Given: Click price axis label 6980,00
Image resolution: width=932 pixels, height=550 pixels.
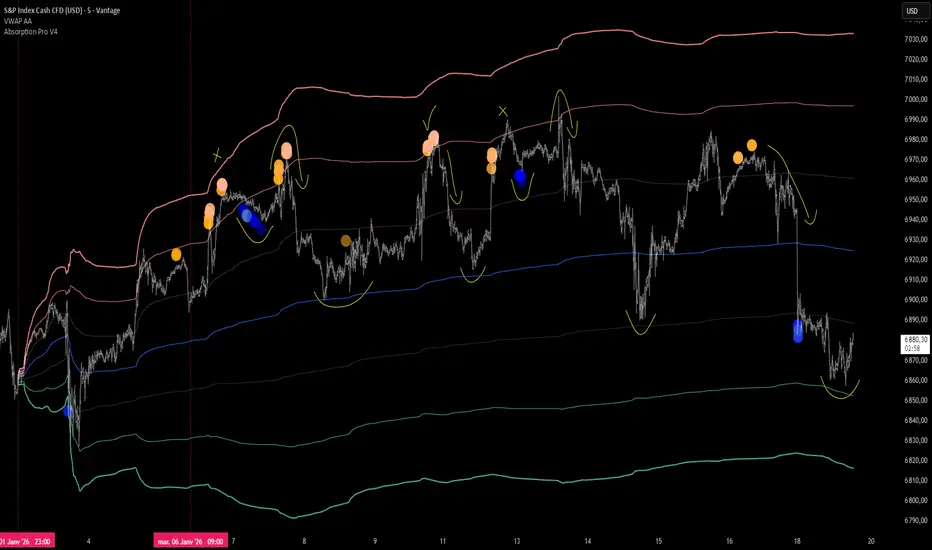Looking at the screenshot, I should click(916, 140).
